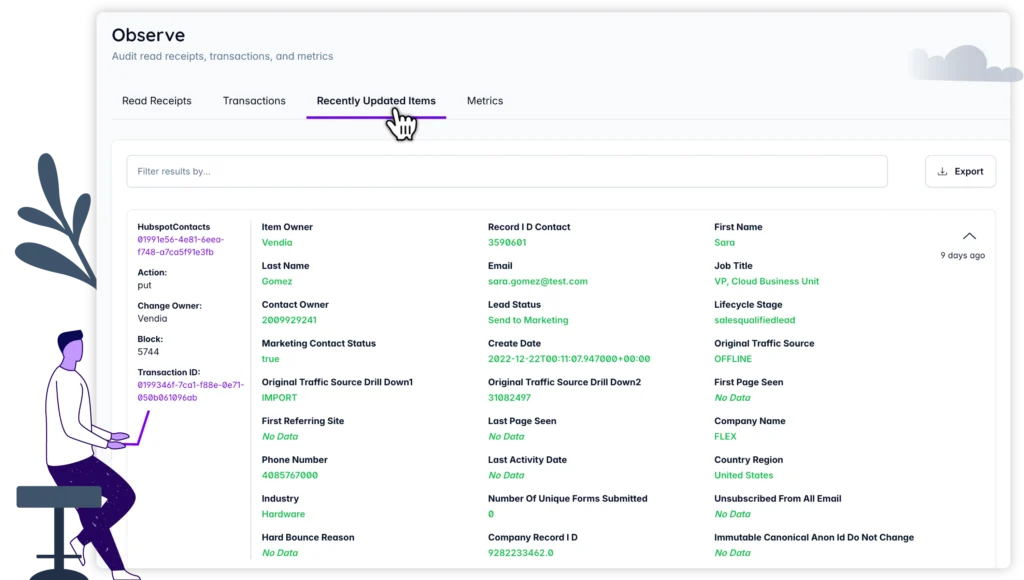The image size is (1024, 580).
Task: Switch to the Transactions tab
Action: (254, 101)
